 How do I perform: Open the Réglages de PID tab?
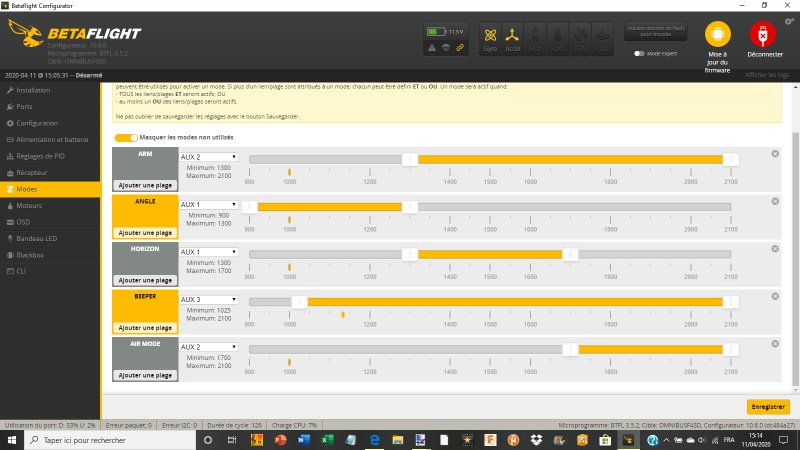(x=45, y=156)
